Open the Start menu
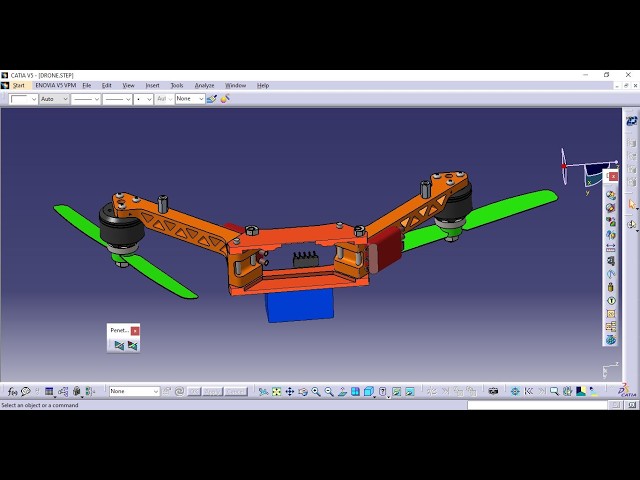Viewport: 640px width, 480px height. [x=19, y=85]
